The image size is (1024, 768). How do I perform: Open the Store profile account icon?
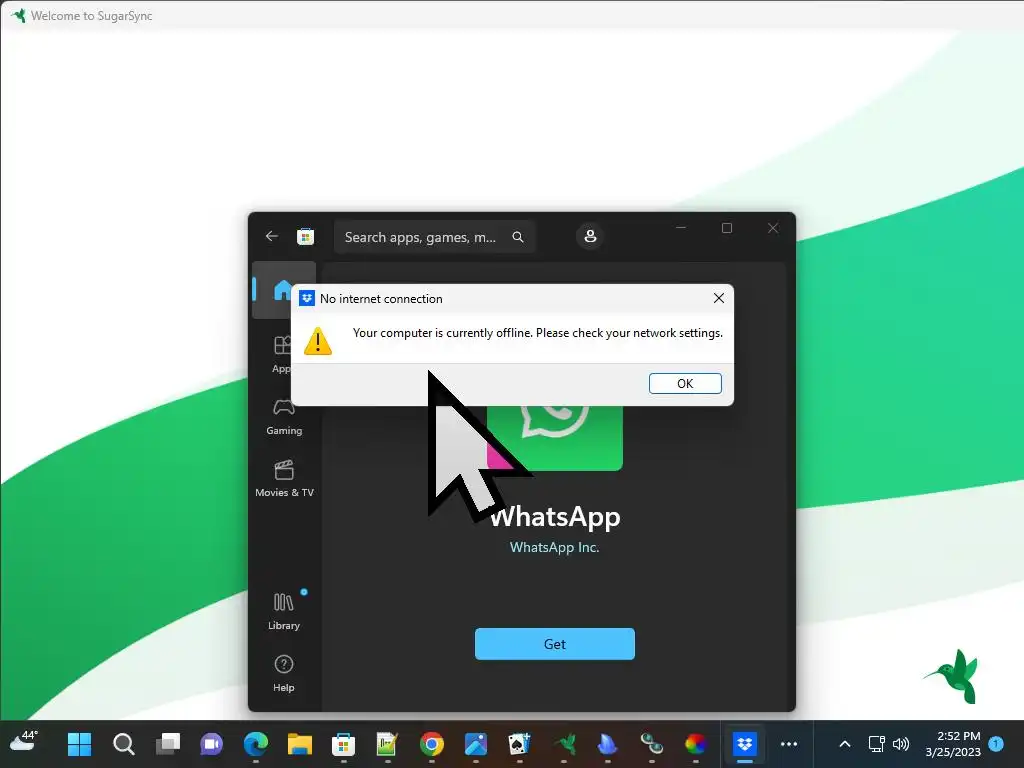click(x=590, y=236)
